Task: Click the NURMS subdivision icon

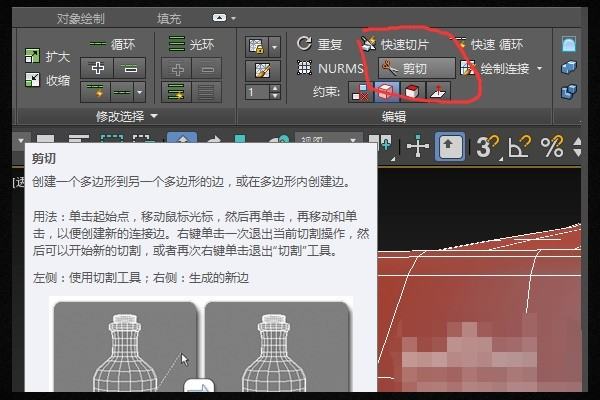Action: pos(306,68)
